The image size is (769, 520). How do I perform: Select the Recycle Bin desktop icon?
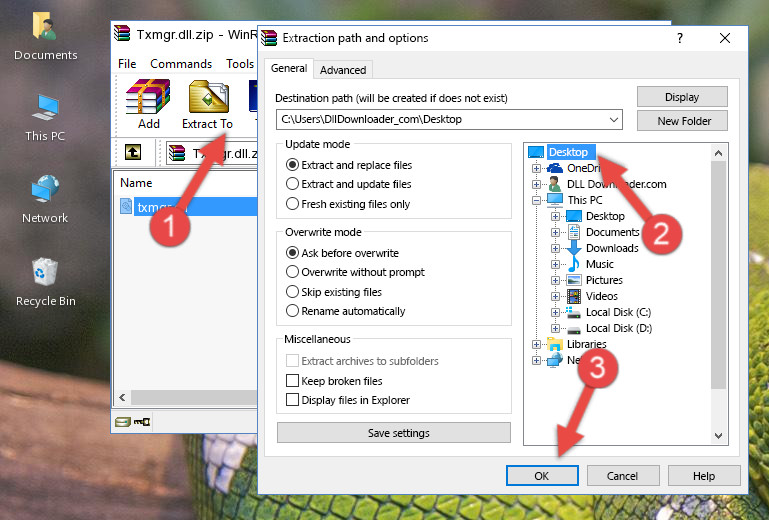point(45,281)
